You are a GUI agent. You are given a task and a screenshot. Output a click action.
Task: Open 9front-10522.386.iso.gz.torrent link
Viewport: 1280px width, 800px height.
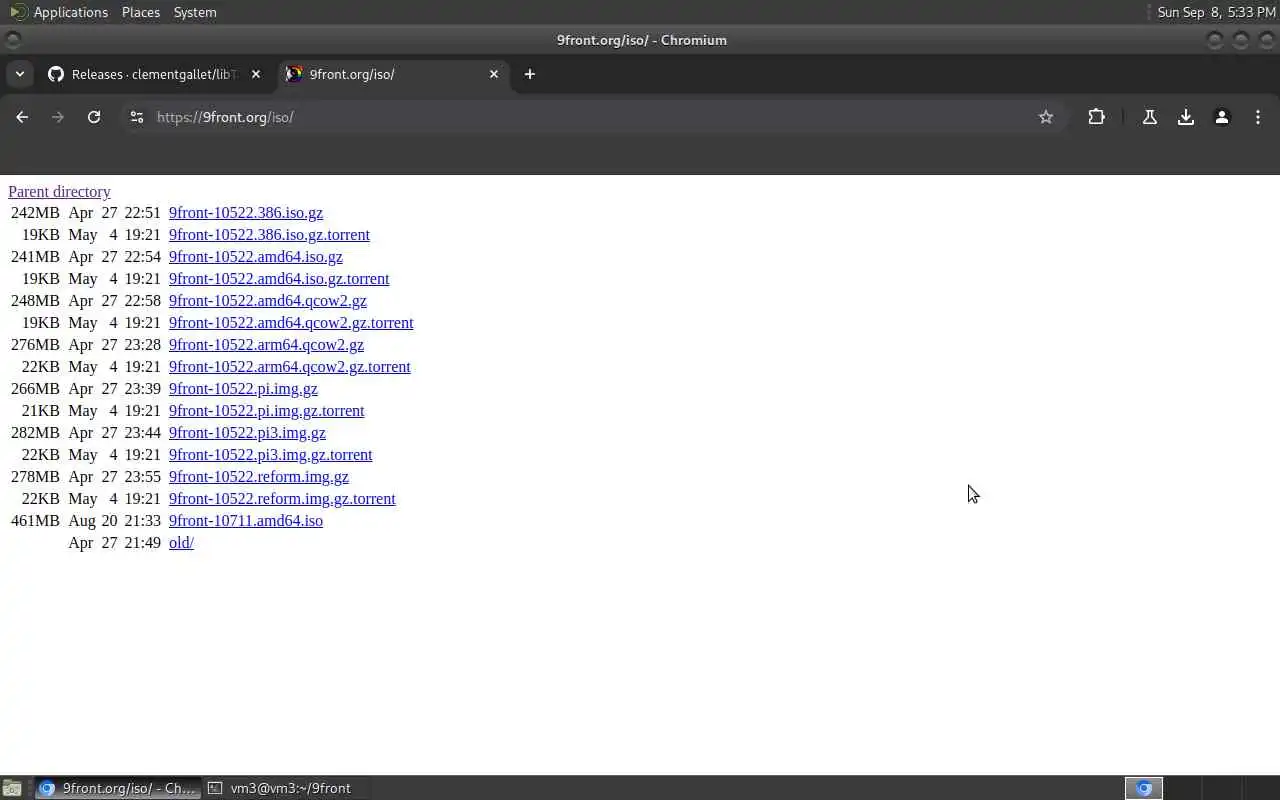tap(269, 235)
